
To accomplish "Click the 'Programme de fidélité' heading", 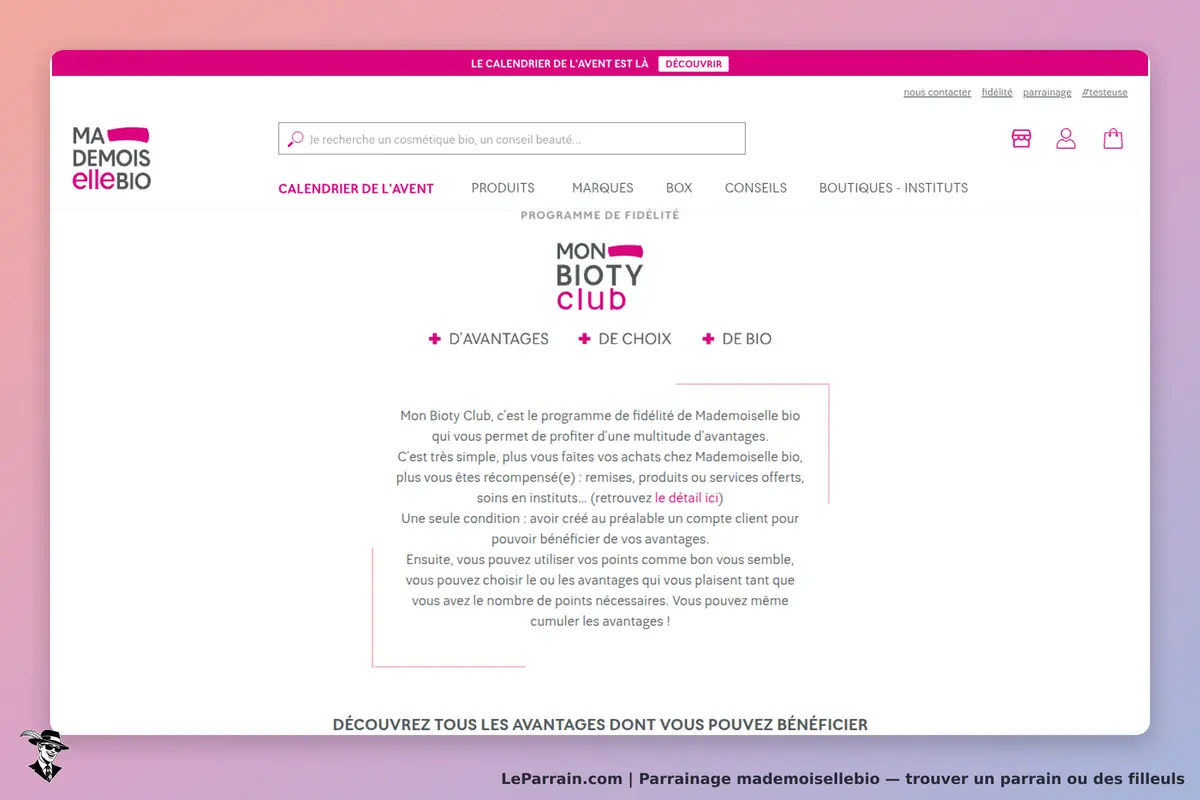I will (x=600, y=215).
